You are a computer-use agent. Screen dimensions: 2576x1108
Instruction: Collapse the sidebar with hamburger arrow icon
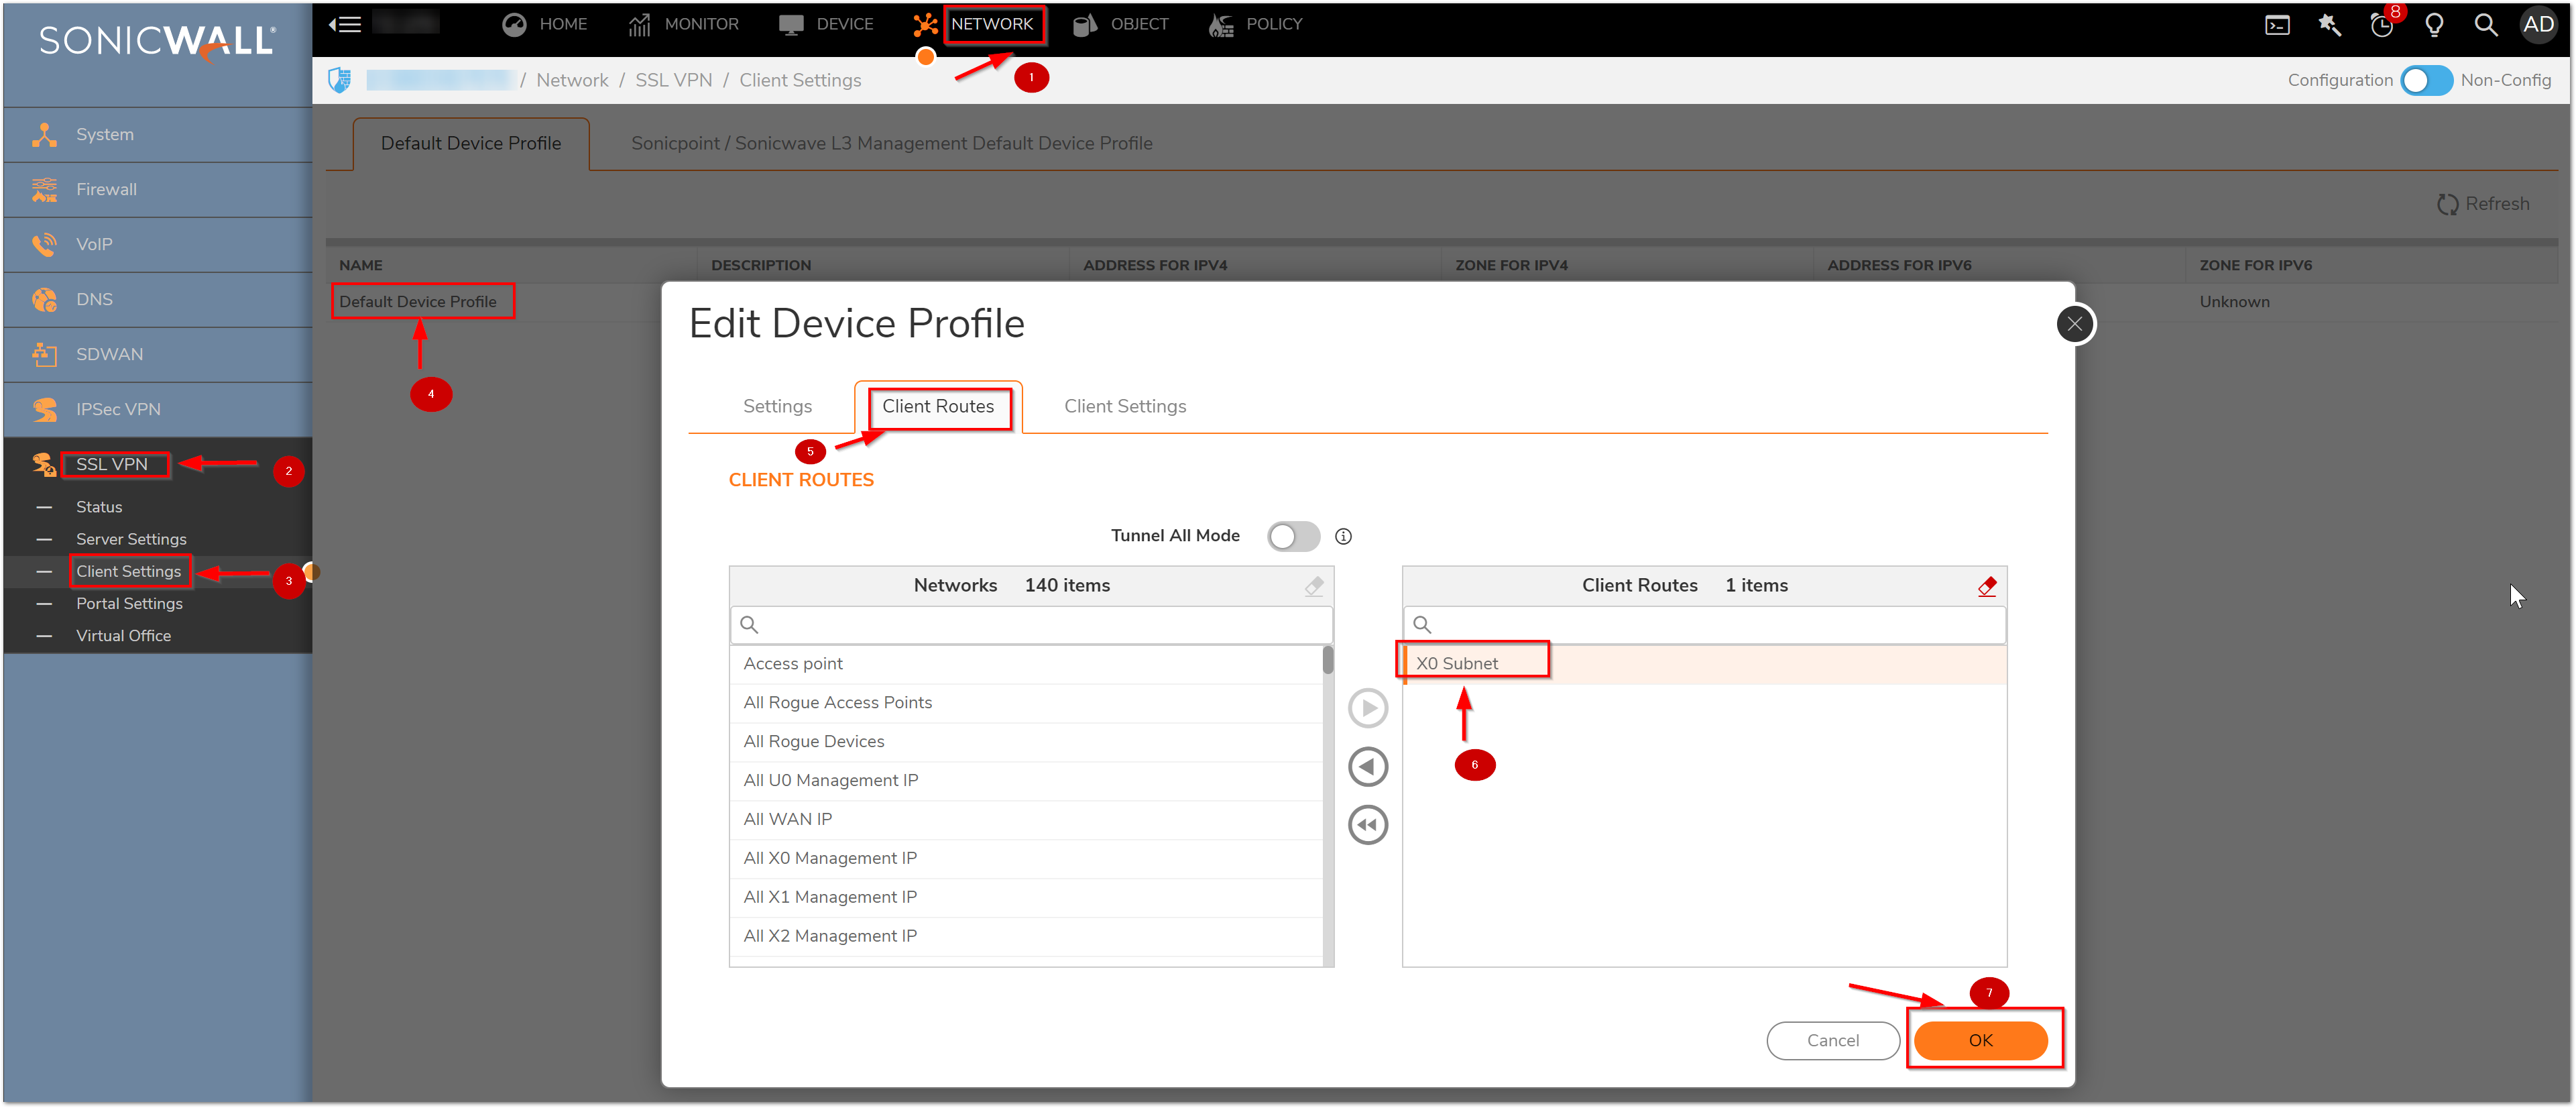[345, 24]
